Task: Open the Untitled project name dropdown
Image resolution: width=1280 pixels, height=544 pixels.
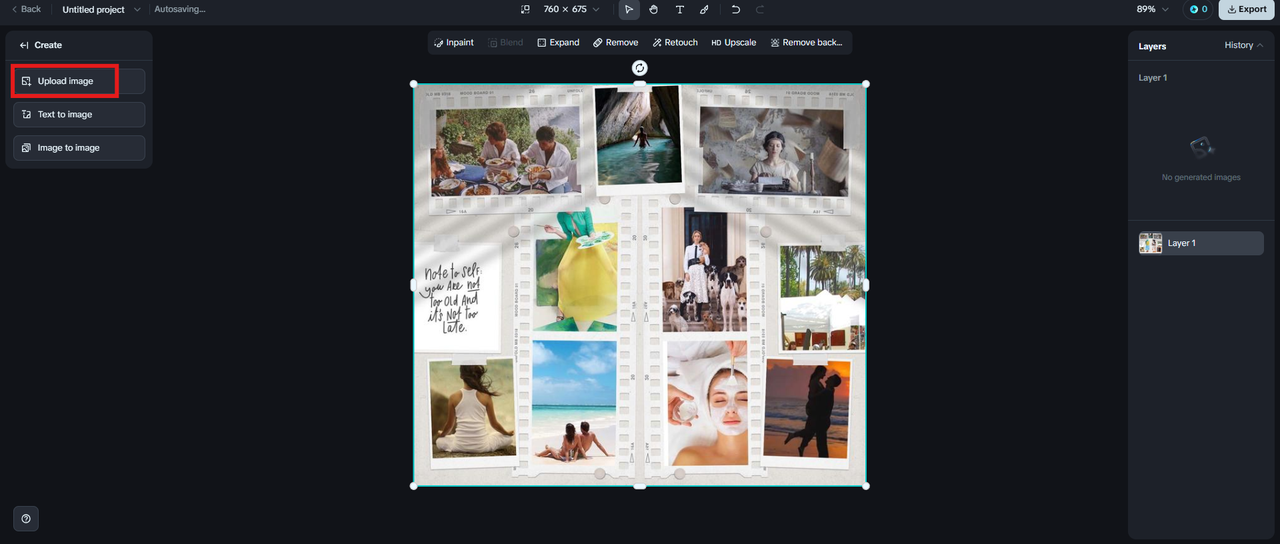Action: pos(101,9)
